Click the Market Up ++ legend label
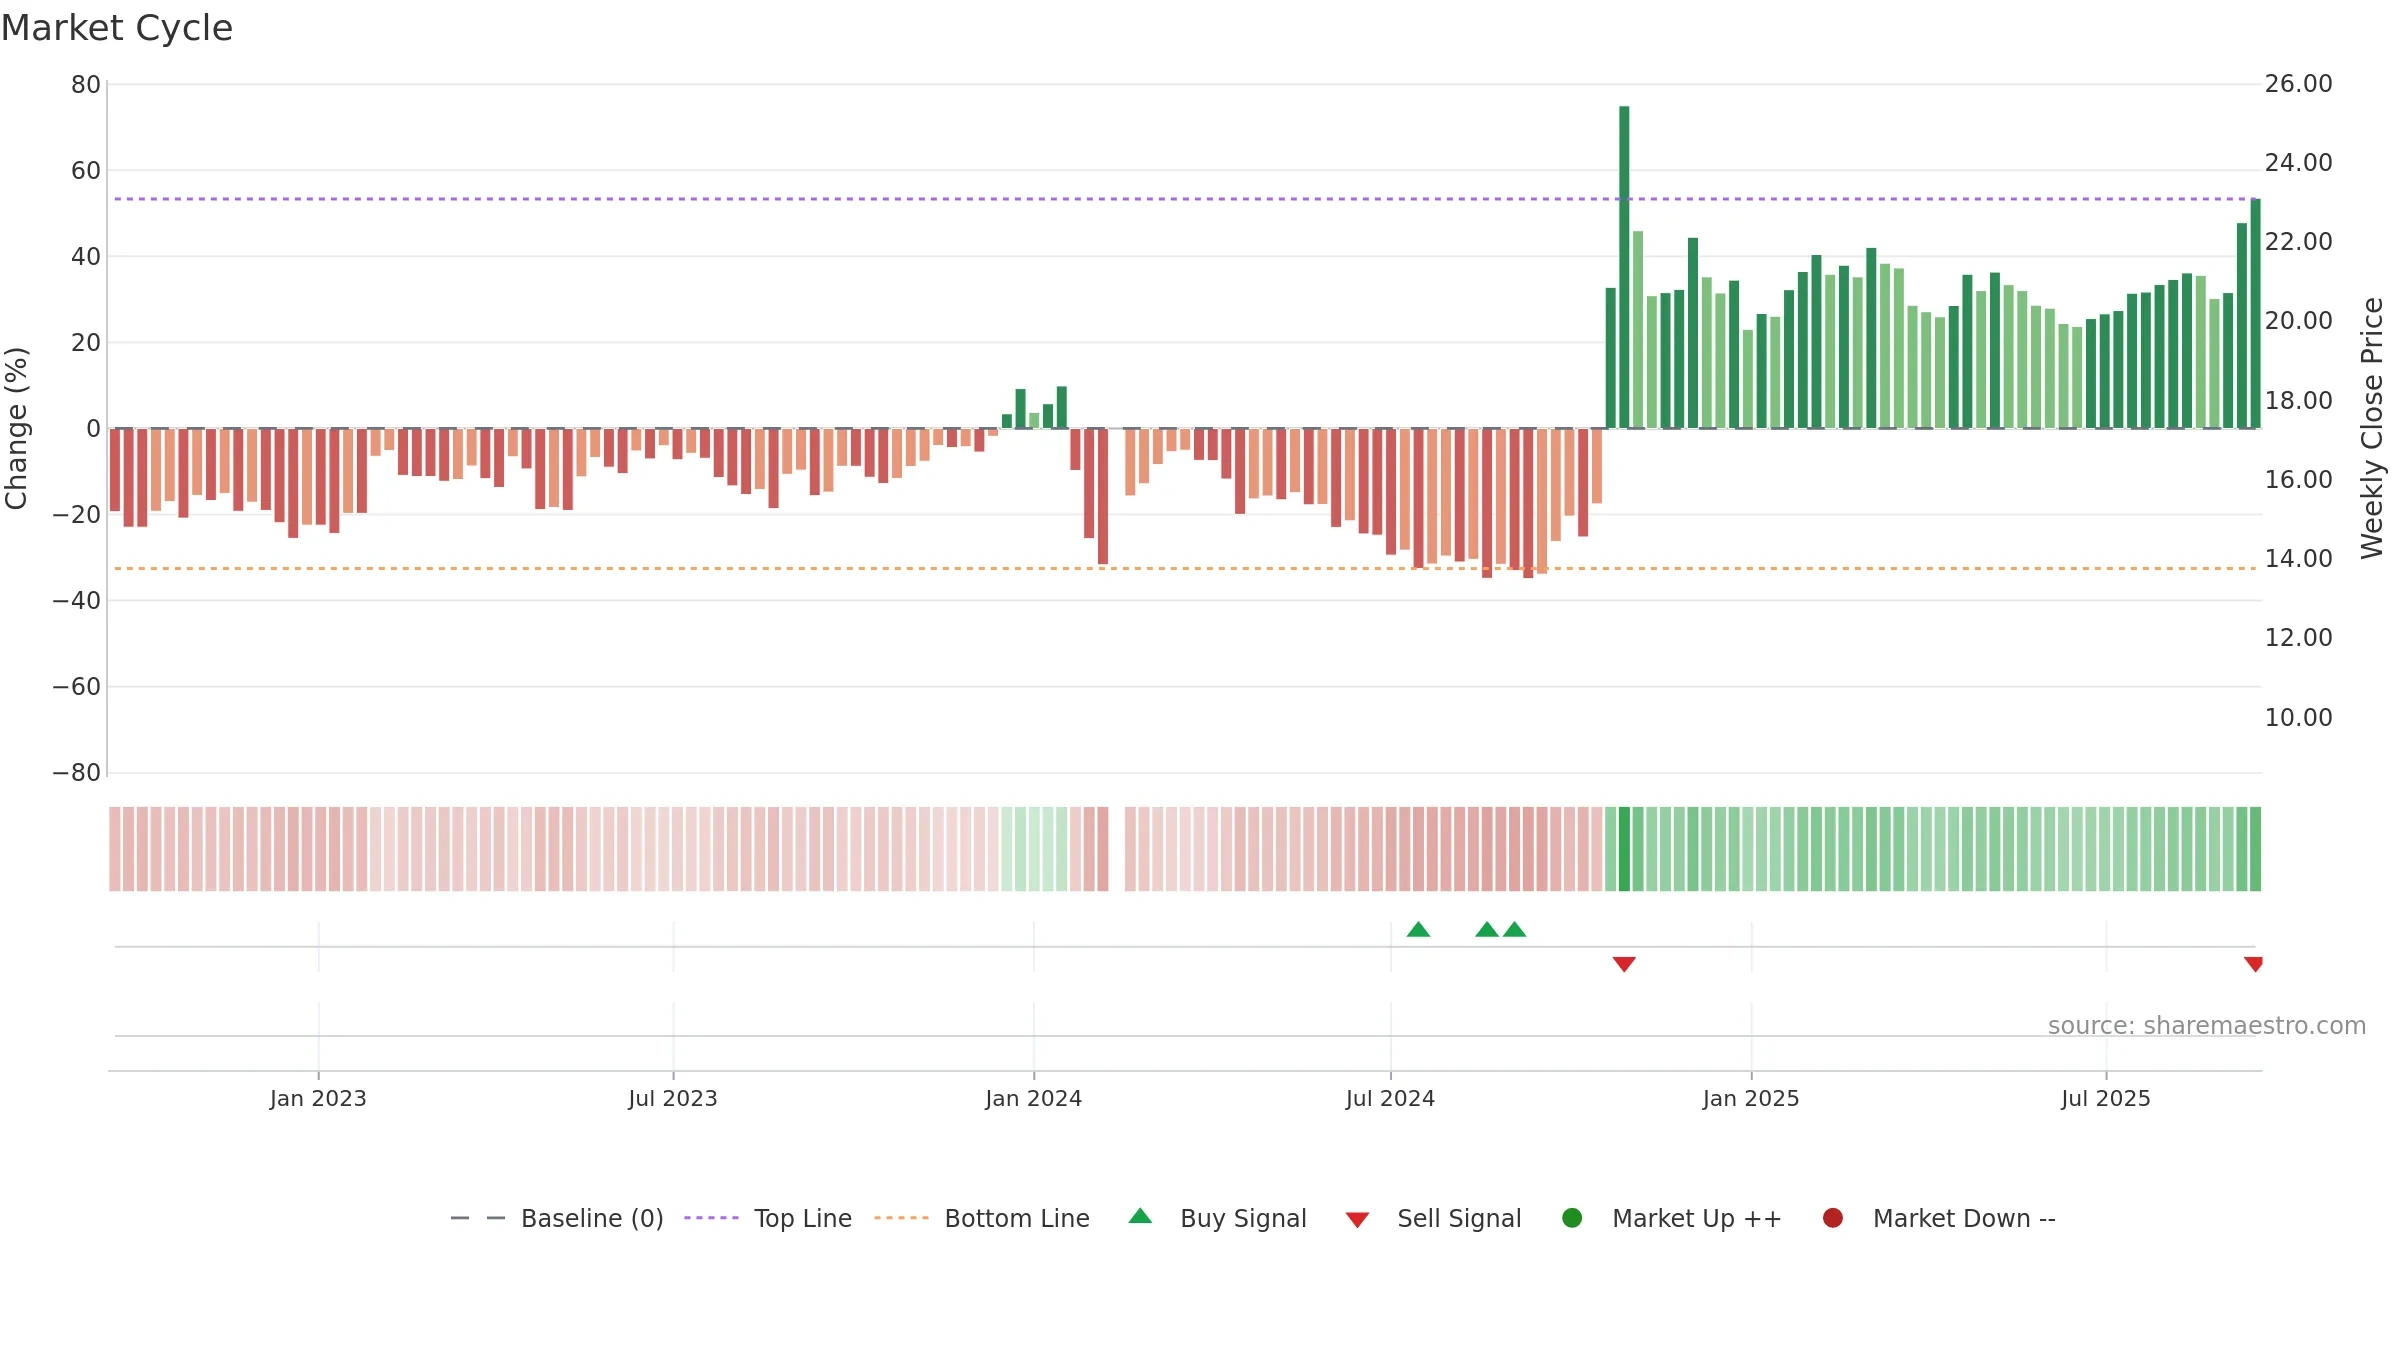The width and height of the screenshot is (2400, 1350). [x=1697, y=1218]
